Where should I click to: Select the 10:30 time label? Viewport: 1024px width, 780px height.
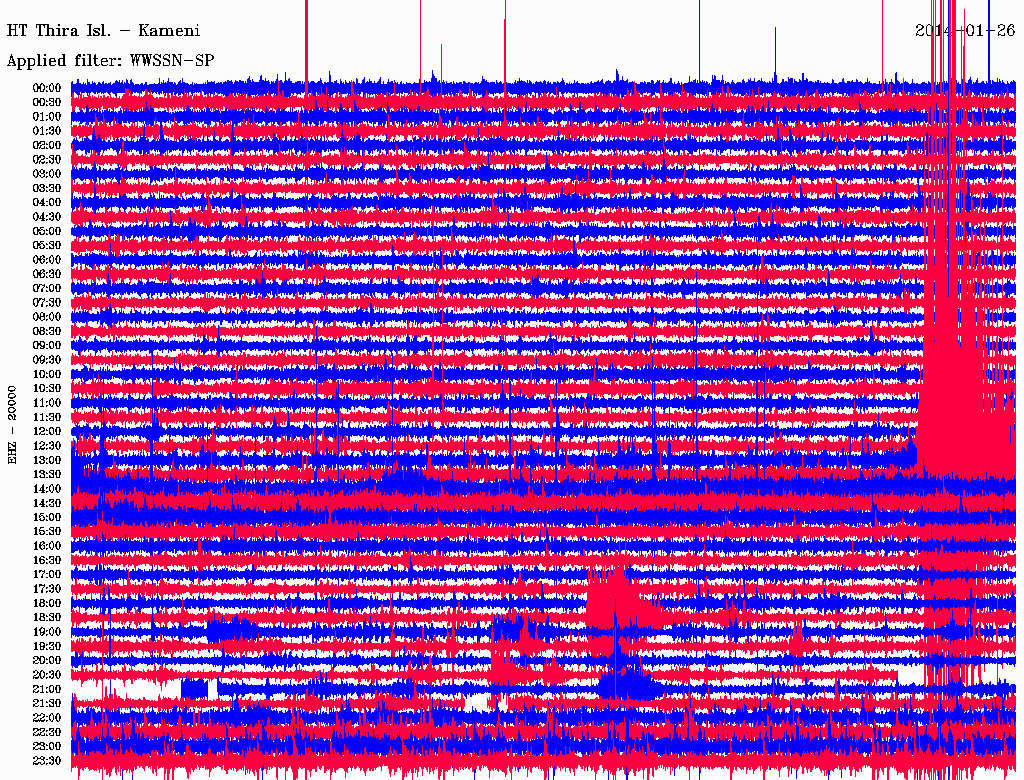47,389
